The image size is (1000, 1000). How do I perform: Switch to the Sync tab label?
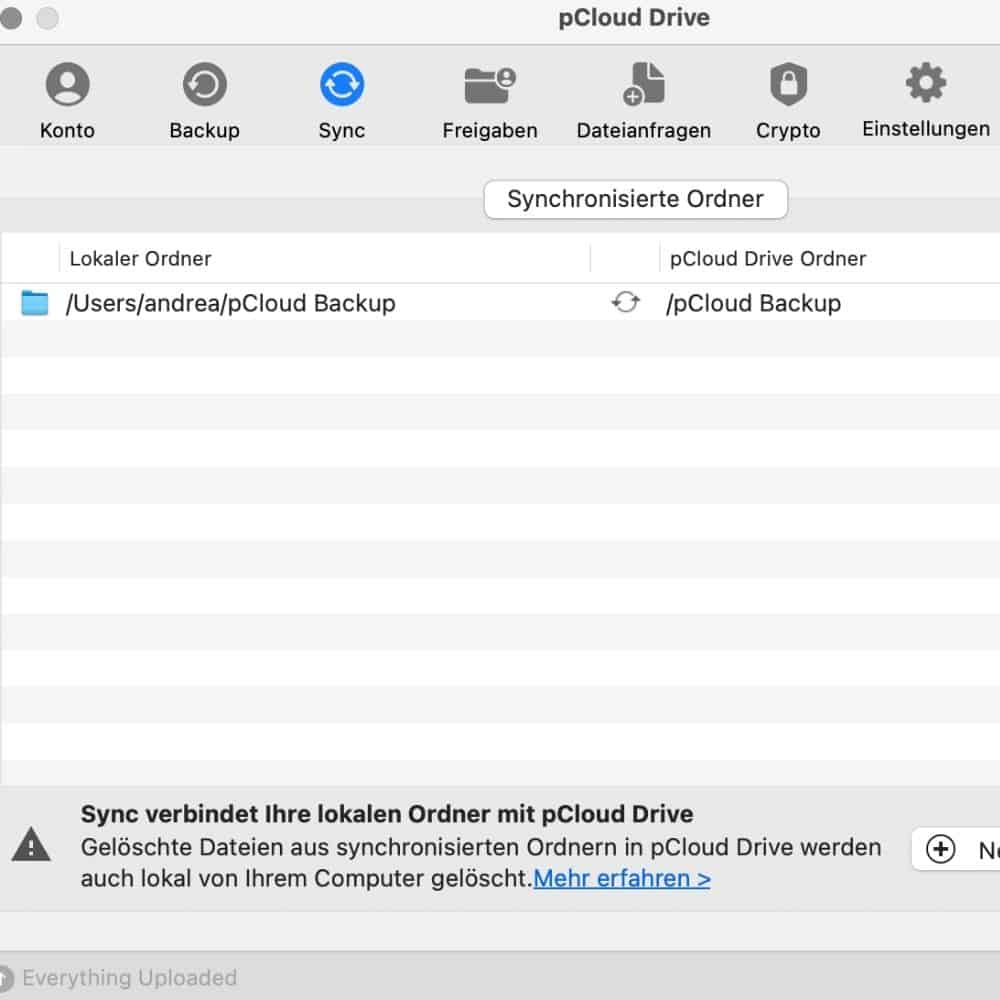tap(342, 130)
